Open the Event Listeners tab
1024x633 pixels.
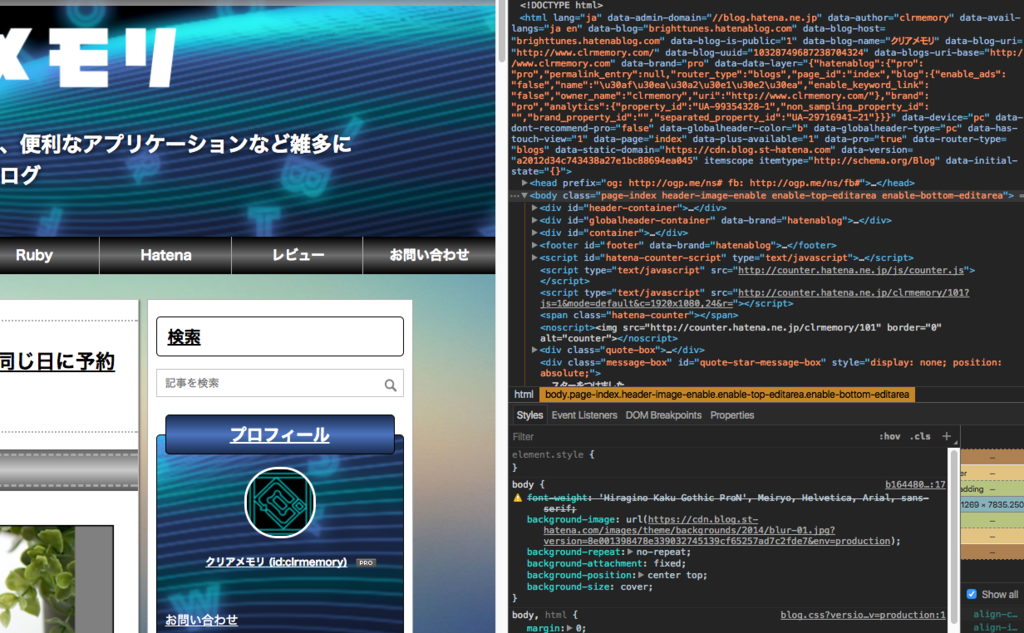click(584, 415)
